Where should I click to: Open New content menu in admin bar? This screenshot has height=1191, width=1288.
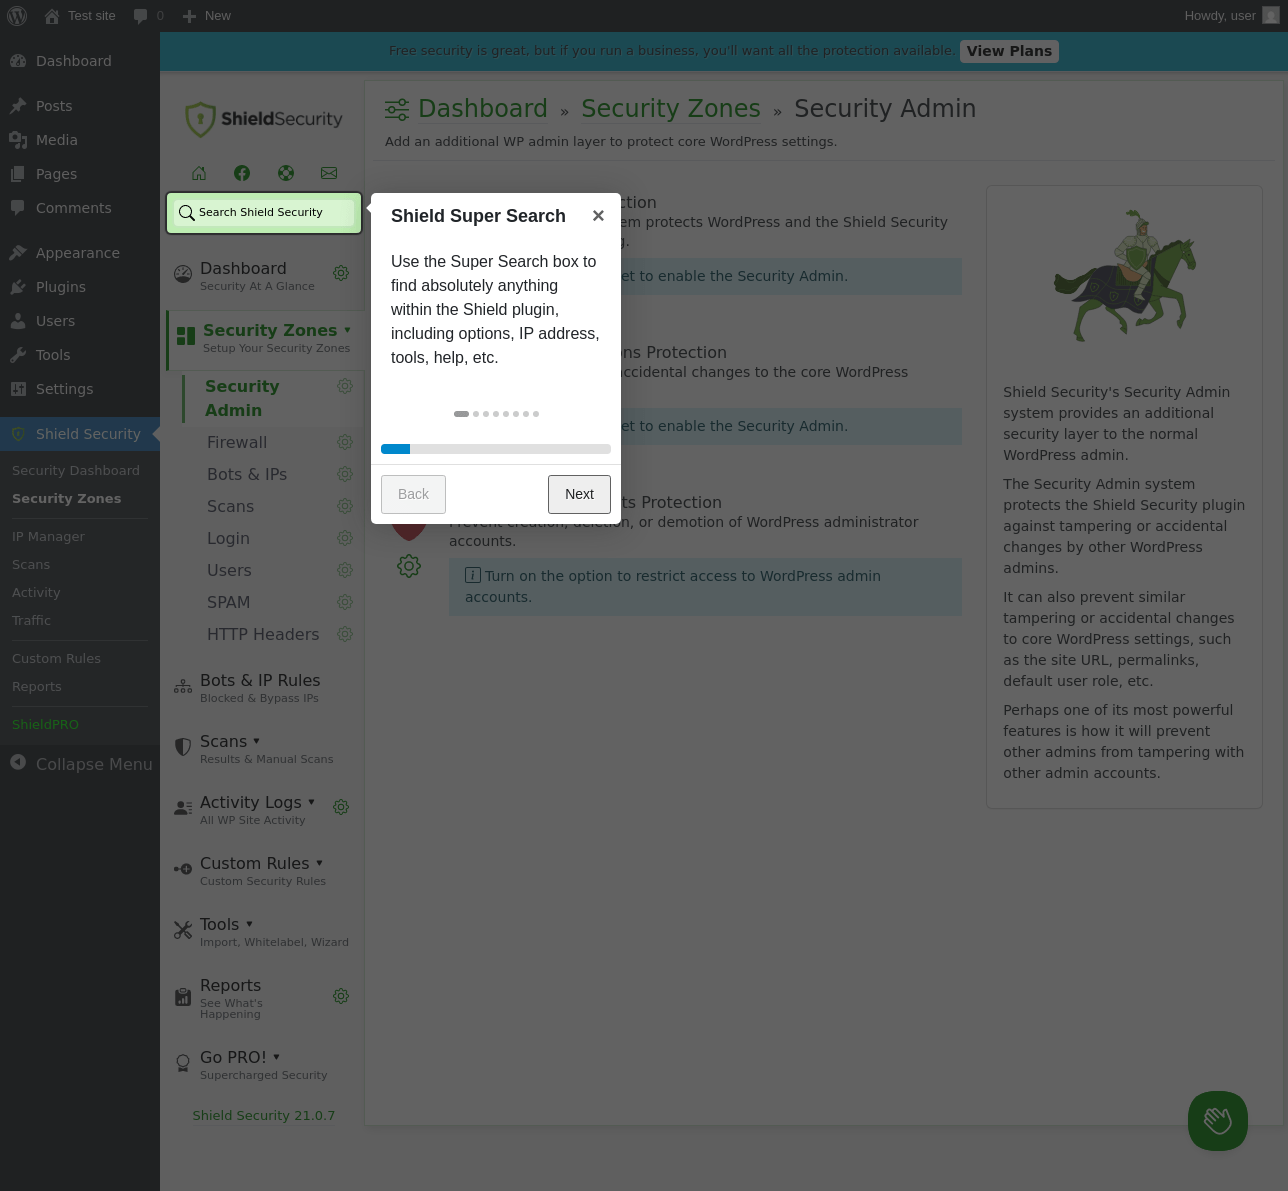pos(207,16)
